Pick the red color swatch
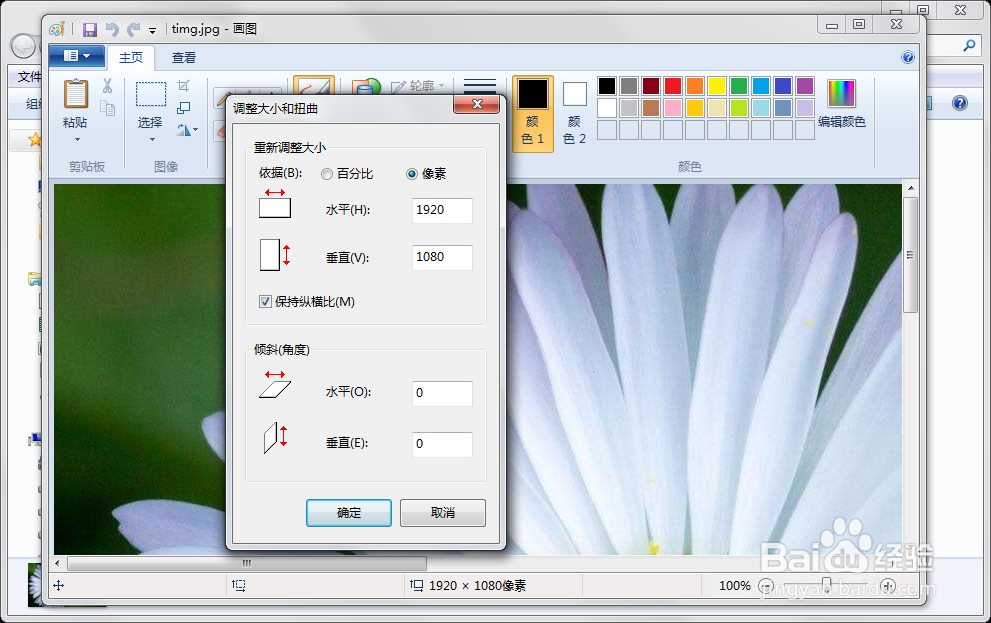 click(673, 86)
